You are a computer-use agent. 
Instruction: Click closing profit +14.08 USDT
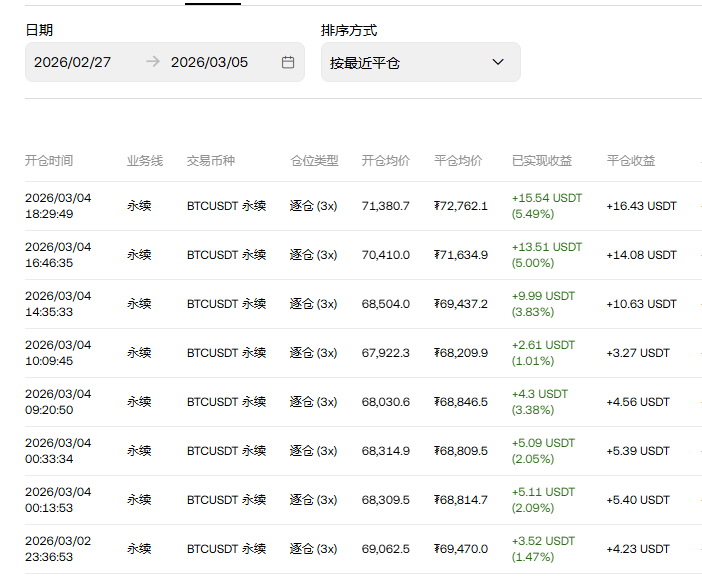point(641,255)
